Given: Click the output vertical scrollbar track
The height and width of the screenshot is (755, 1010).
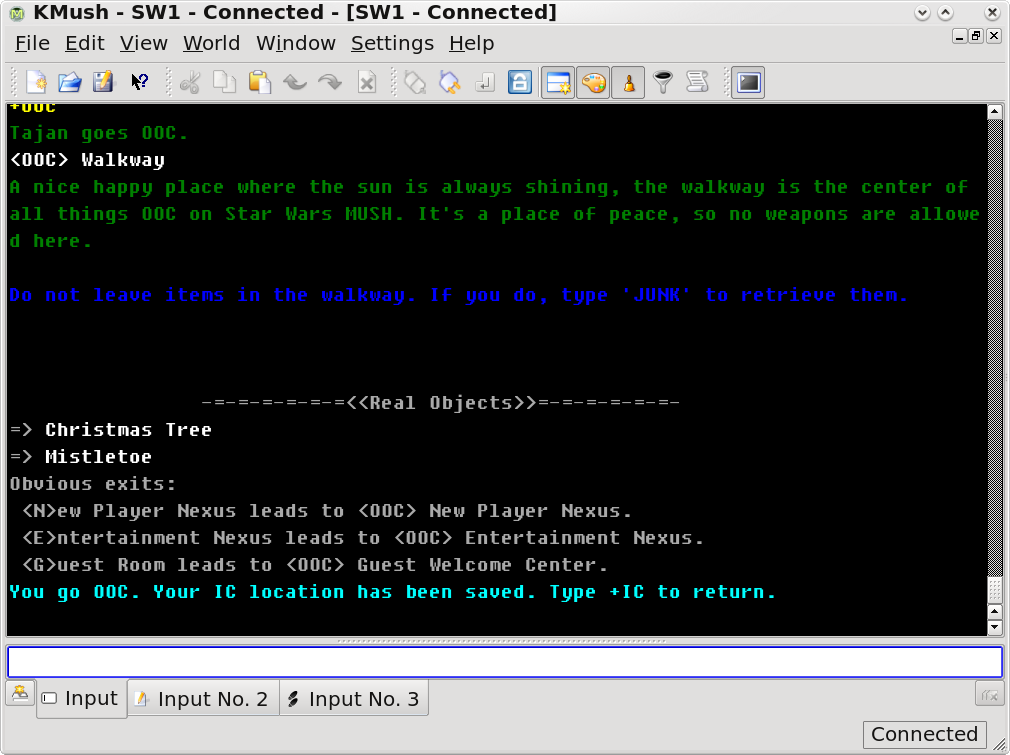Looking at the screenshot, I should tap(995, 348).
